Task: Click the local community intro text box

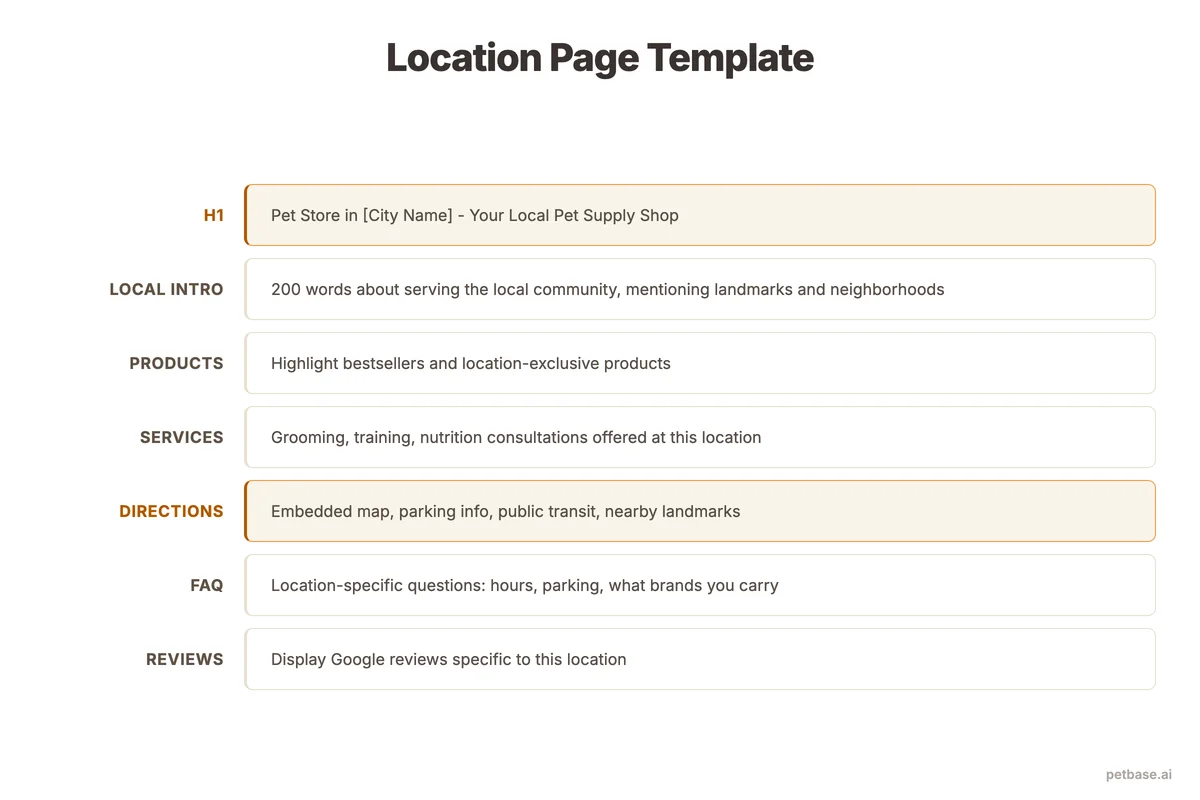Action: [x=700, y=289]
